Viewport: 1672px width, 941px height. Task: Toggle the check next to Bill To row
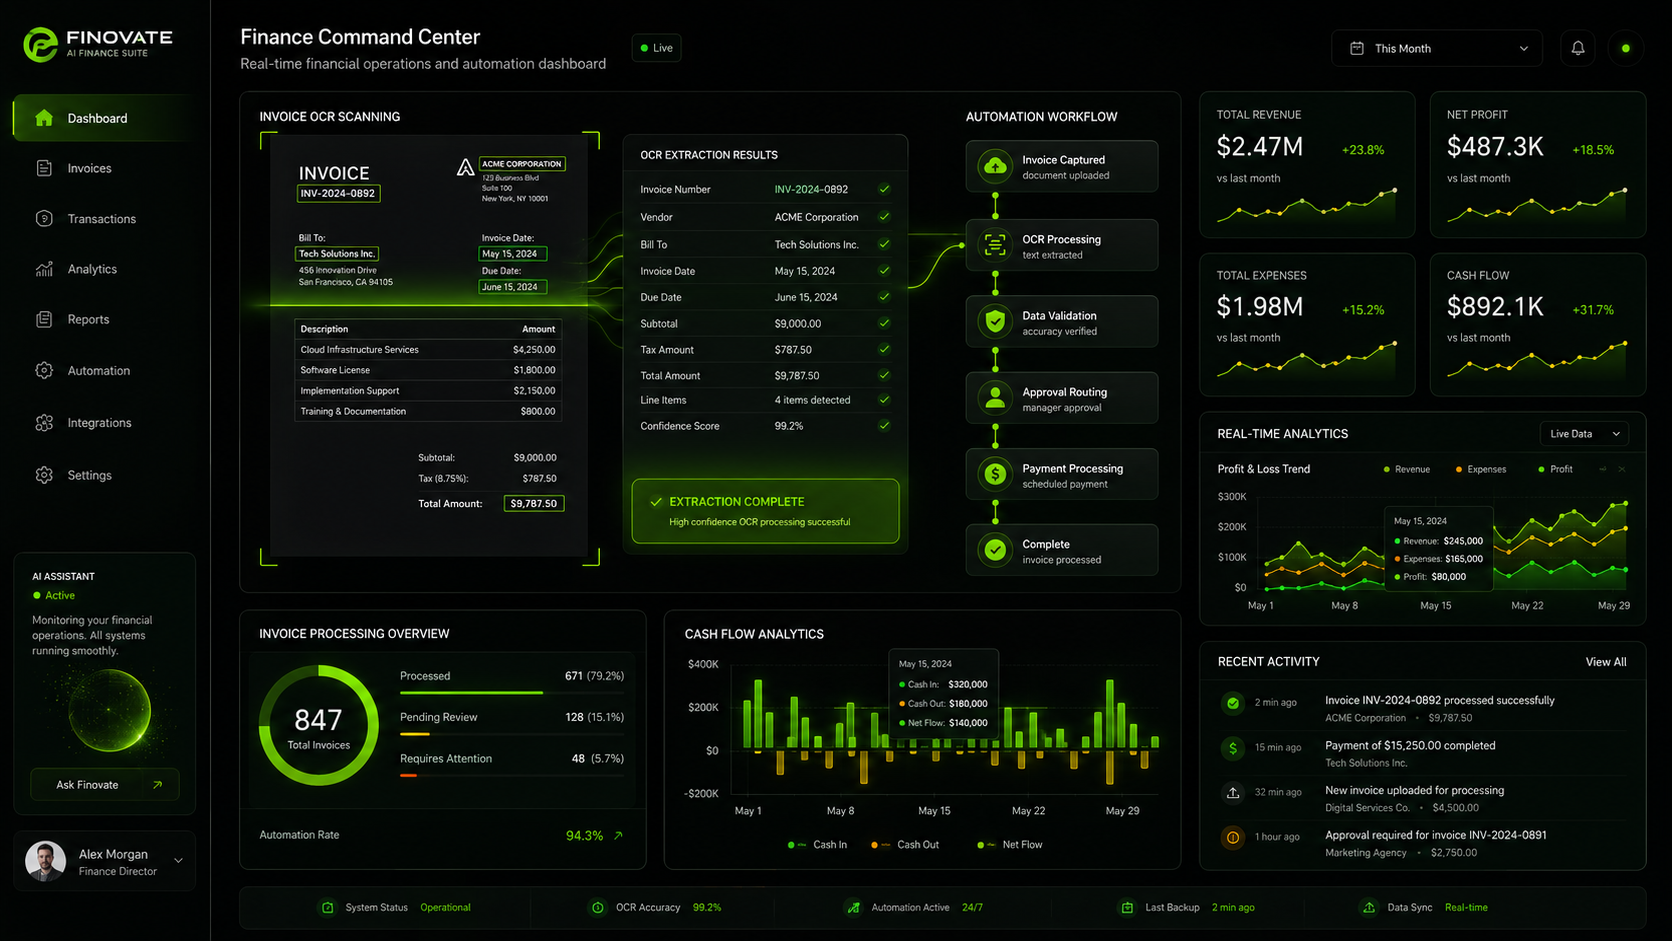[884, 244]
